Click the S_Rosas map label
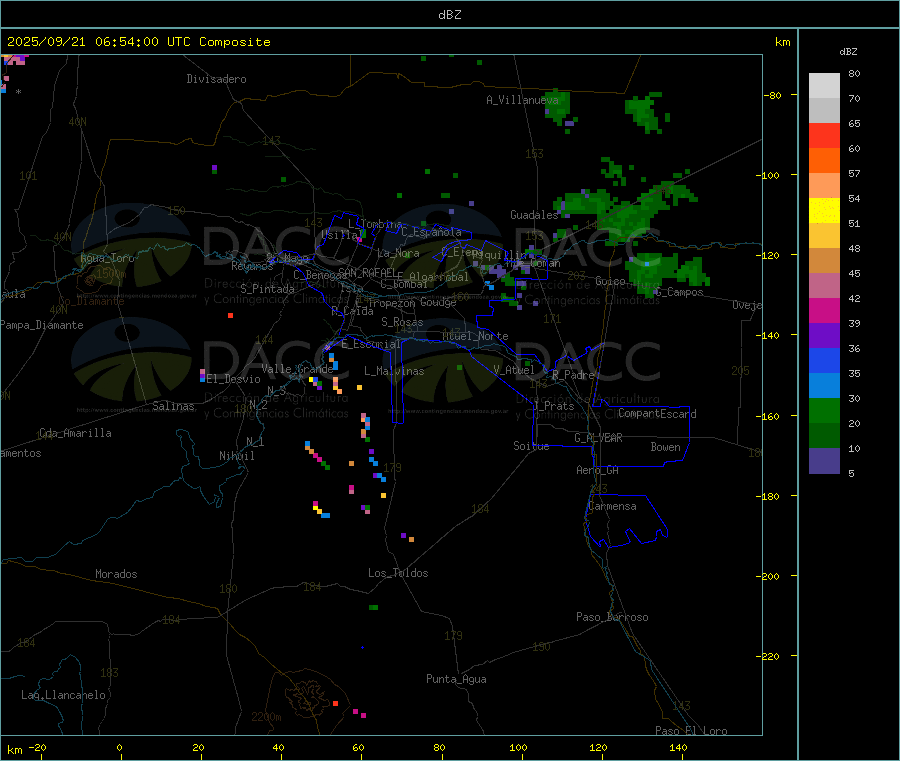This screenshot has width=900, height=761. click(x=402, y=322)
